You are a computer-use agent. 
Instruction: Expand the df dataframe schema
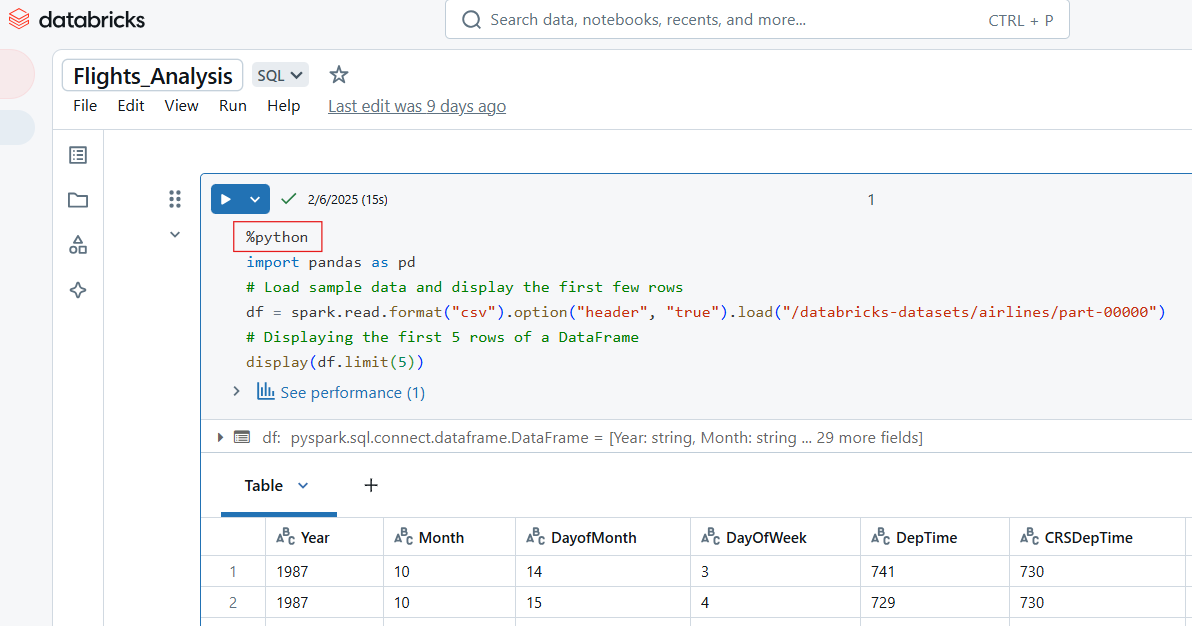point(220,437)
